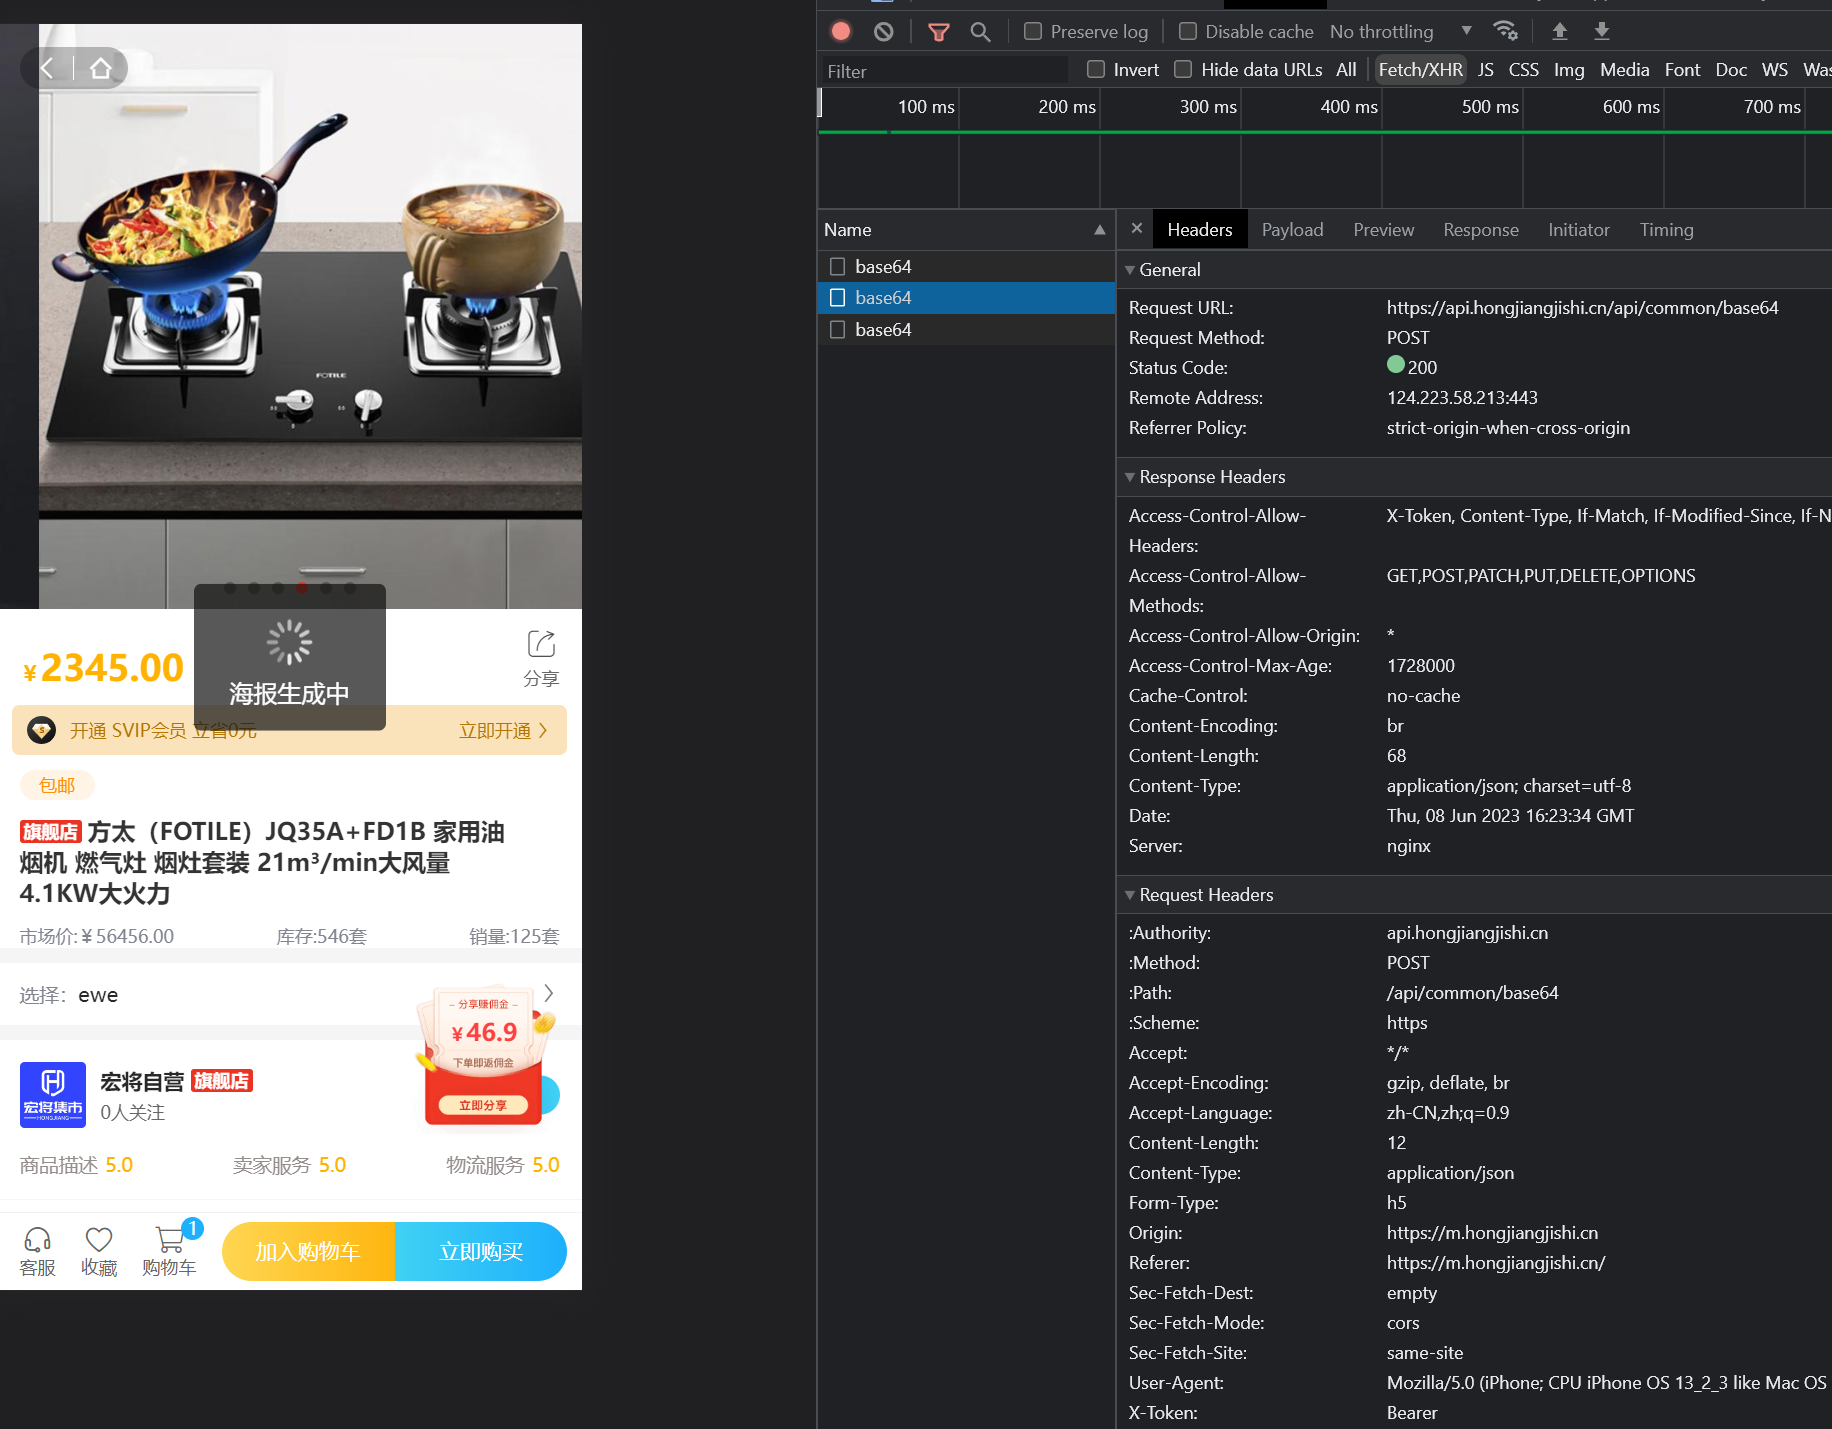Open network conditions wifi icon
The width and height of the screenshot is (1832, 1429).
click(x=1505, y=31)
